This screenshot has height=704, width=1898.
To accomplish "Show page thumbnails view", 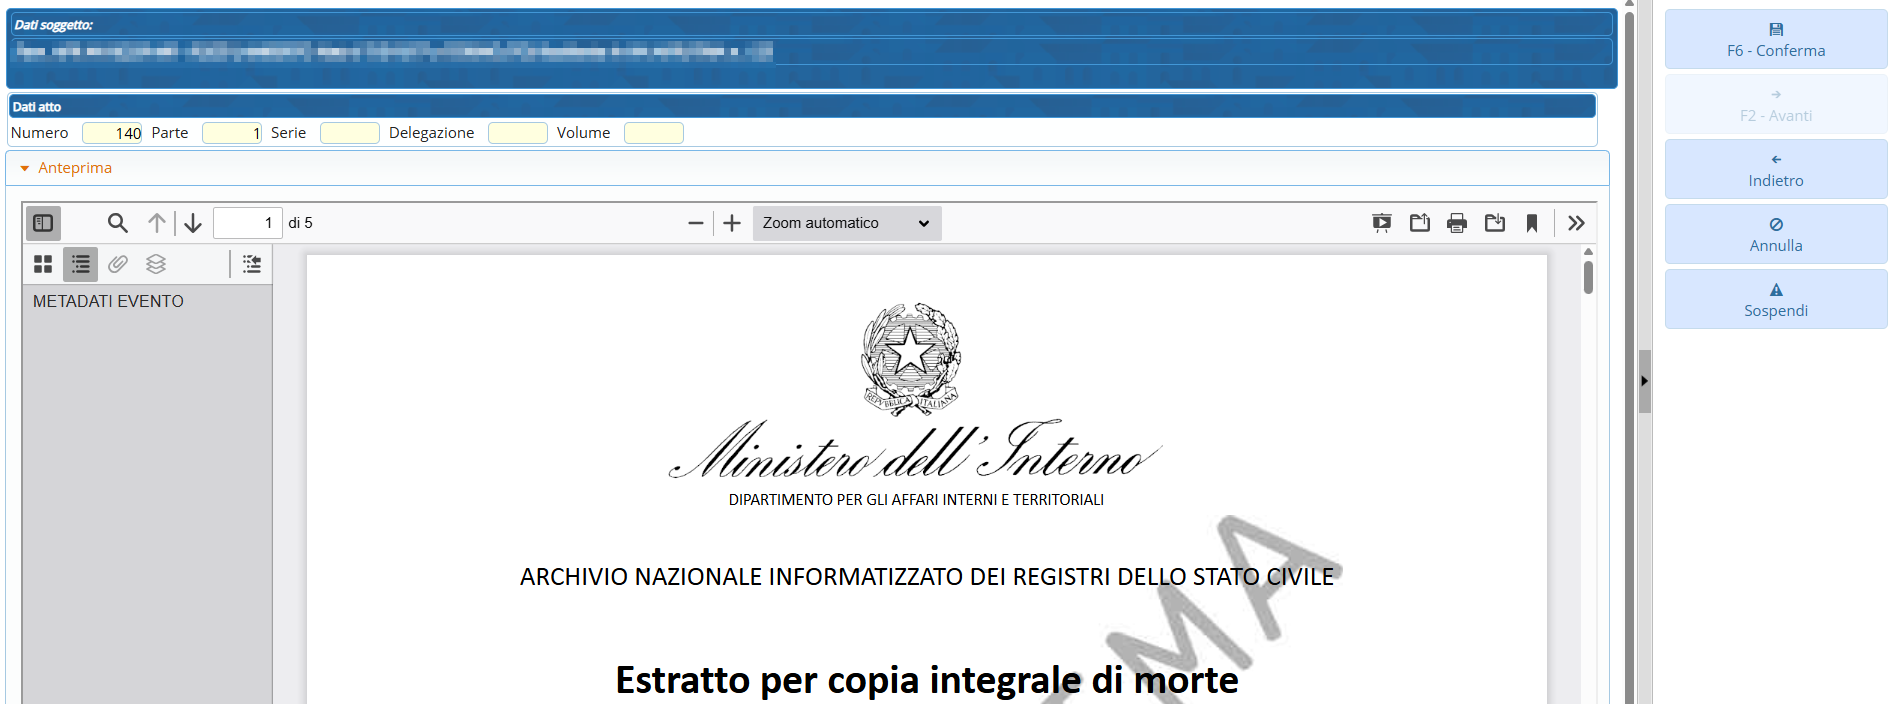I will coord(43,264).
